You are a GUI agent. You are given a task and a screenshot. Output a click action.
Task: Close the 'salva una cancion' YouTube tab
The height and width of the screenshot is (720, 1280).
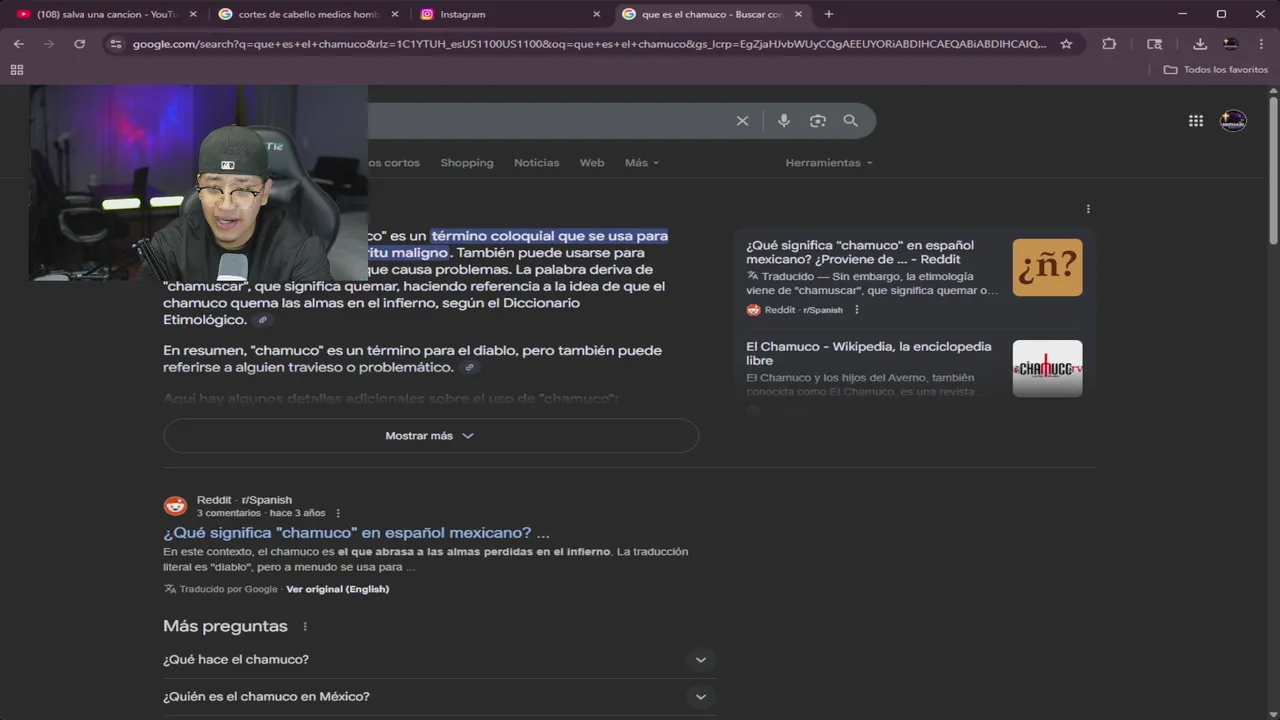coord(193,14)
